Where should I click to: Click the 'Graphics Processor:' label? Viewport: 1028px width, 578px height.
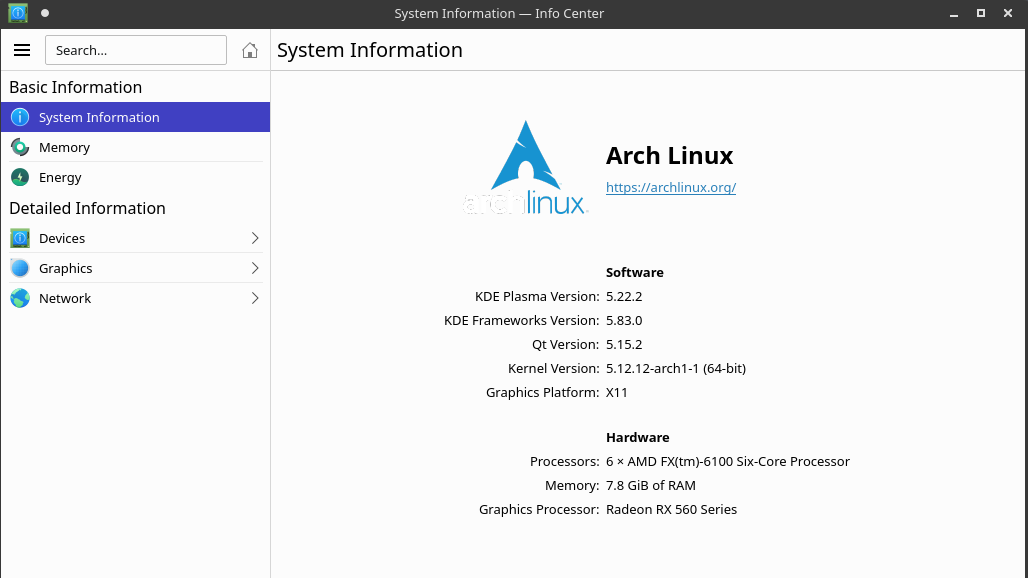pos(539,510)
